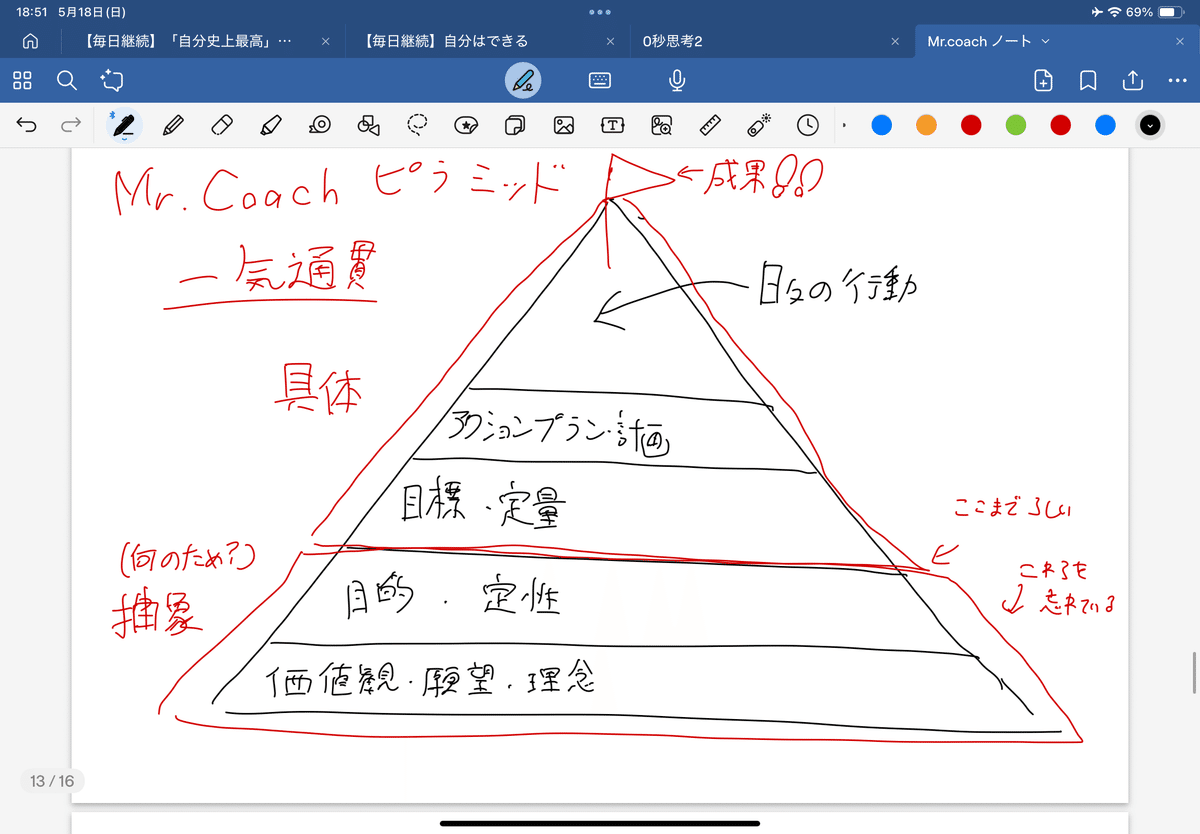Open the Stickers tool
The width and height of the screenshot is (1200, 834).
[x=466, y=125]
